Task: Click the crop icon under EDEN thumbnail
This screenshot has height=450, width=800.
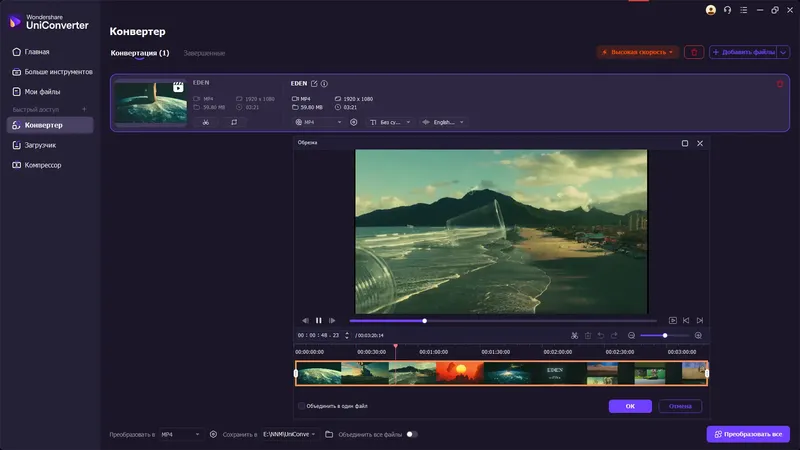Action: 234,122
